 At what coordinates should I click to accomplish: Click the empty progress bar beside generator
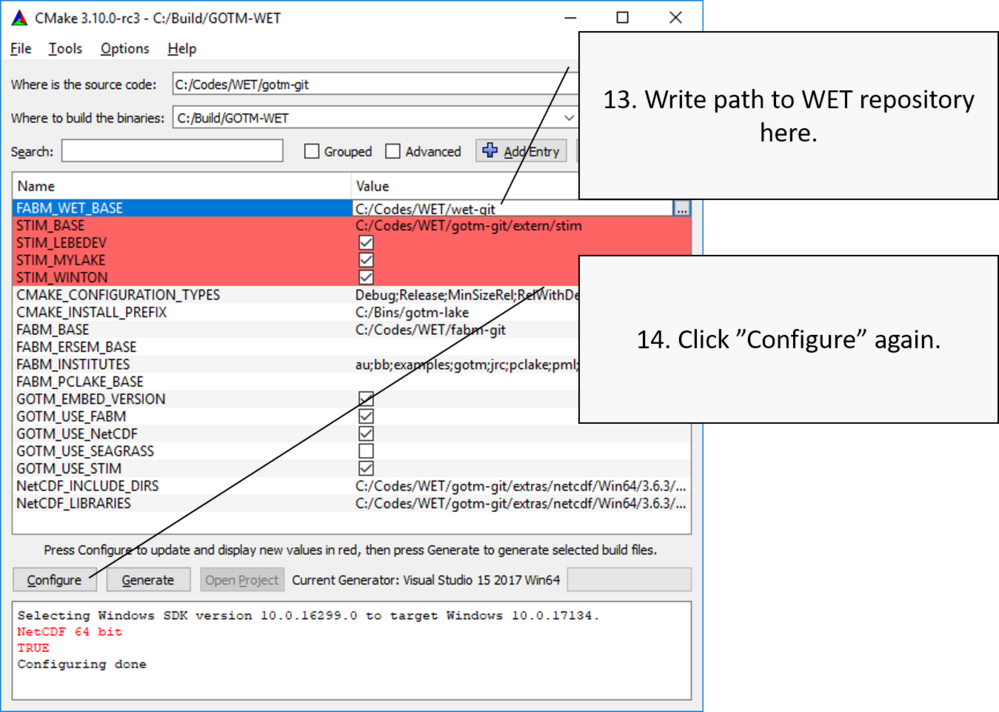629,580
